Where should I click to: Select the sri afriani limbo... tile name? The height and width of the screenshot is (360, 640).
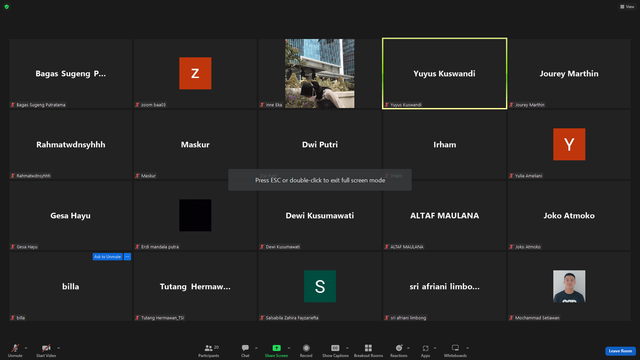(x=444, y=287)
